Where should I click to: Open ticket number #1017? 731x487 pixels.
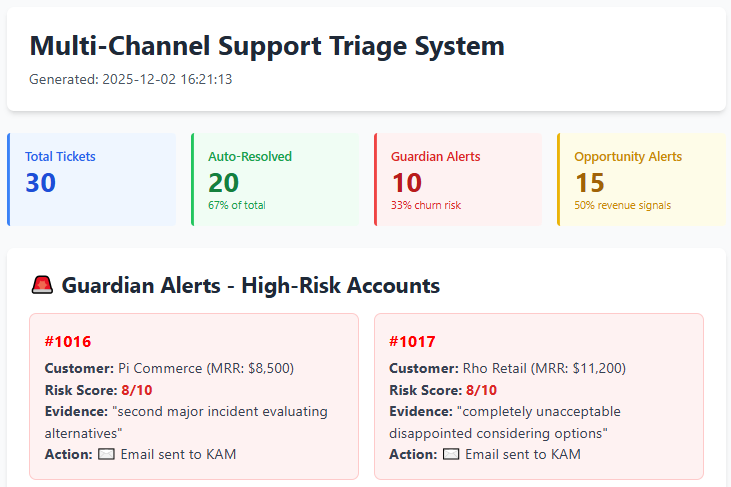tap(411, 341)
